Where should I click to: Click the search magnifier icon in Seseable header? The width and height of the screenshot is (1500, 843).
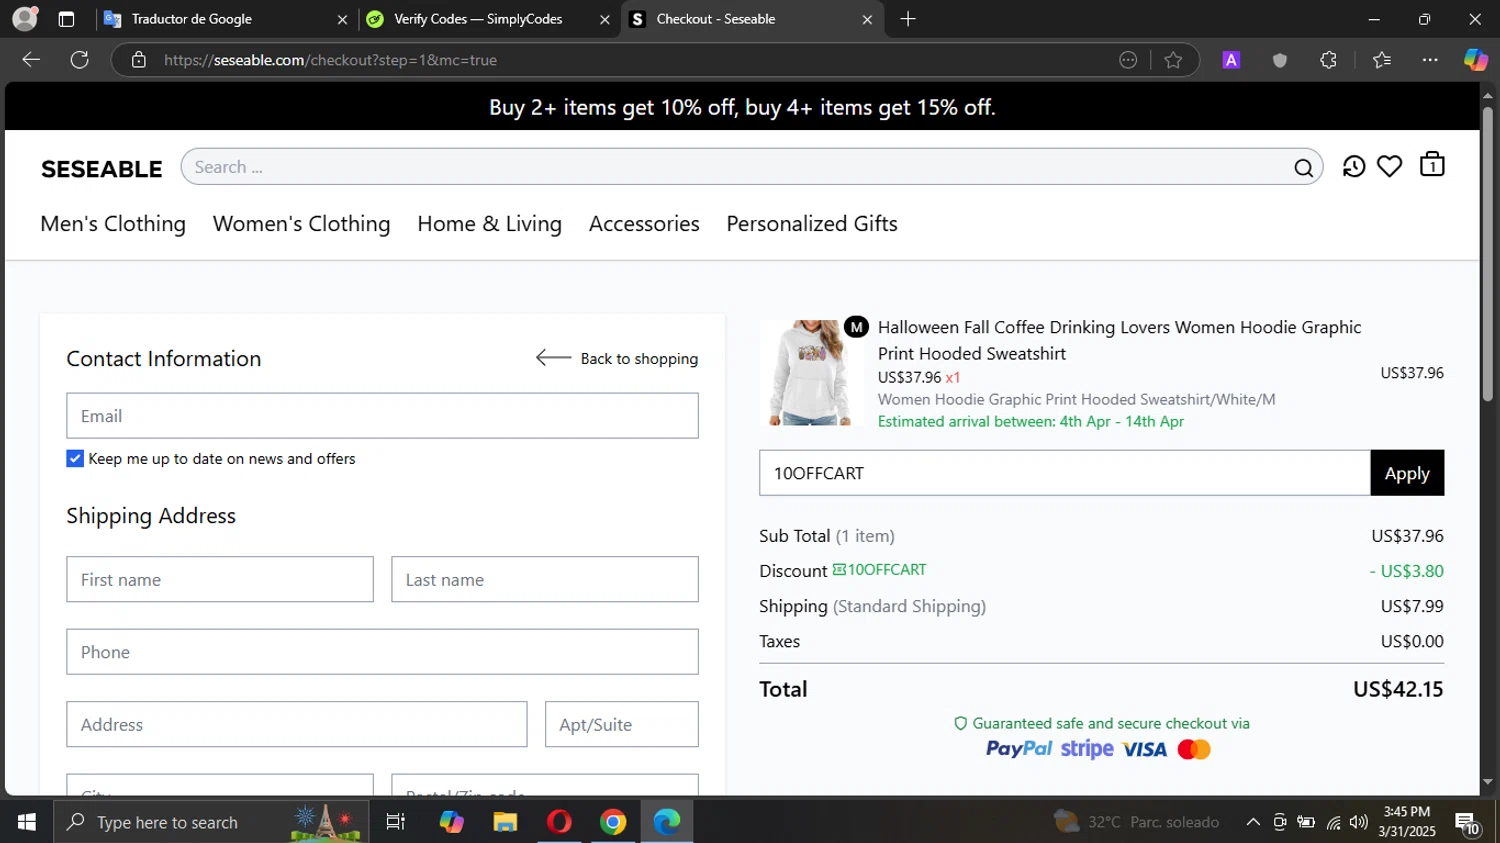[x=1303, y=167]
